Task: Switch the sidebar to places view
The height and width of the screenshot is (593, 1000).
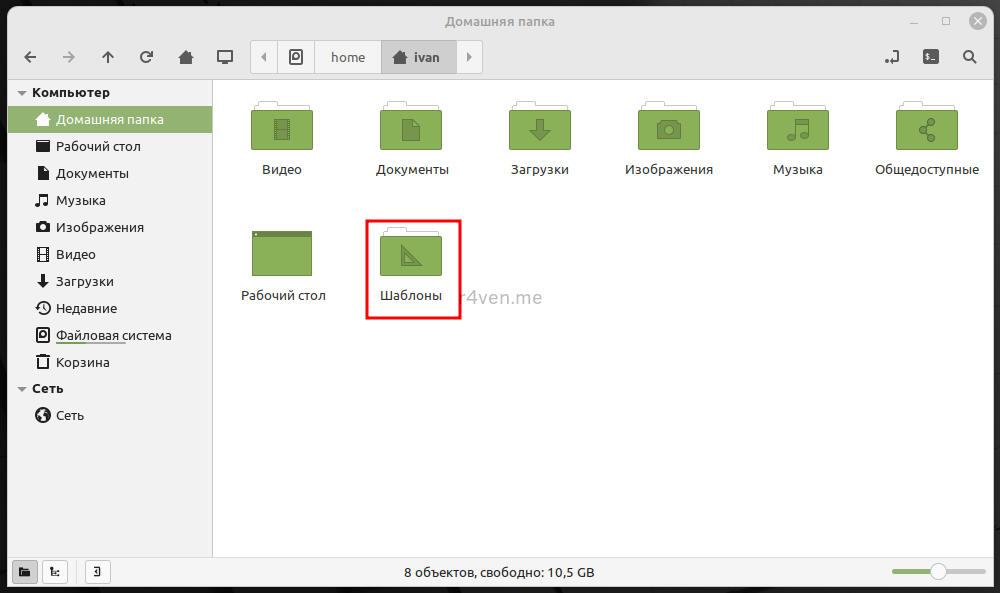Action: [25, 572]
